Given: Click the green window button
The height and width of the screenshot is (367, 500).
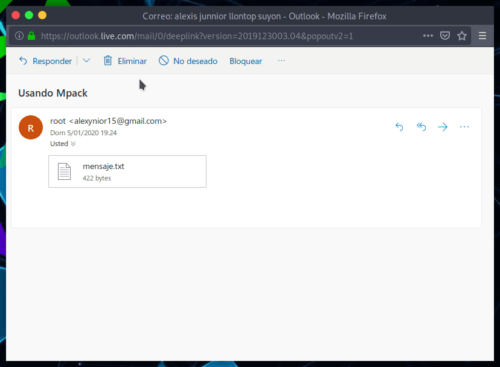Looking at the screenshot, I should 29,15.
